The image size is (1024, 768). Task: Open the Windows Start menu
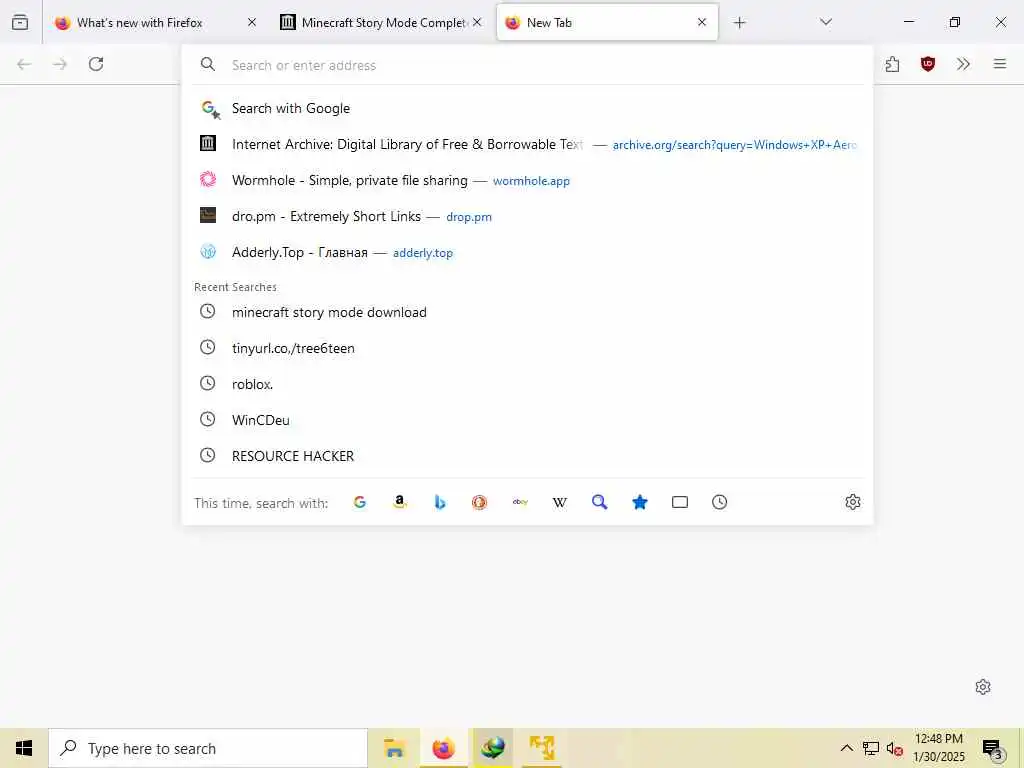click(x=24, y=748)
